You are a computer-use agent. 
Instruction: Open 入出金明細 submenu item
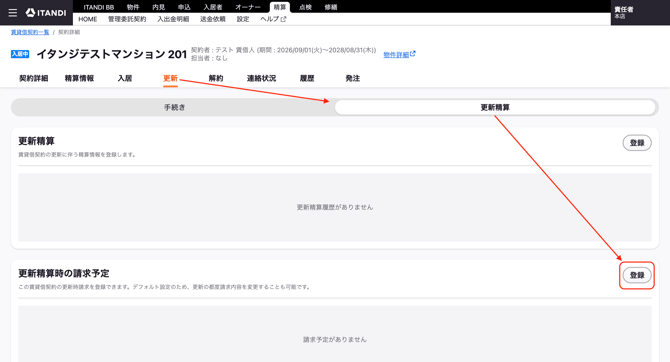173,19
